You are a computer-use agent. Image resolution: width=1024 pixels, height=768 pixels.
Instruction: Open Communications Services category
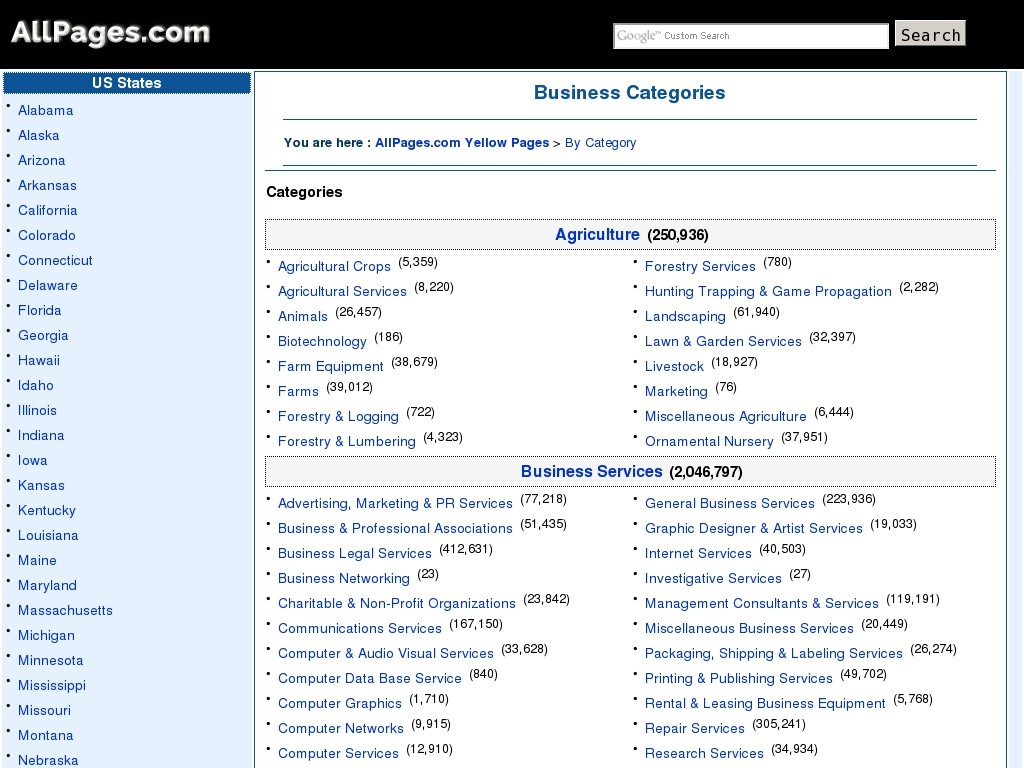[x=360, y=628]
